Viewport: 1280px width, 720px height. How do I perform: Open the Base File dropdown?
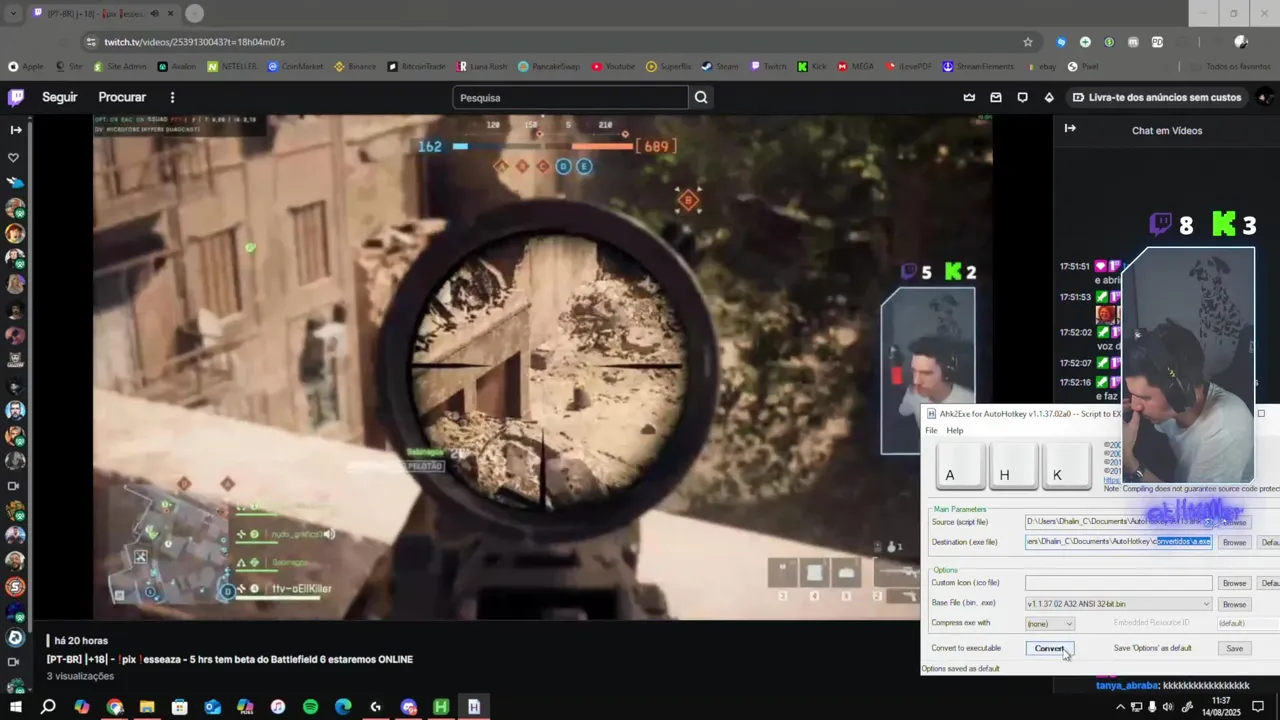point(1118,604)
